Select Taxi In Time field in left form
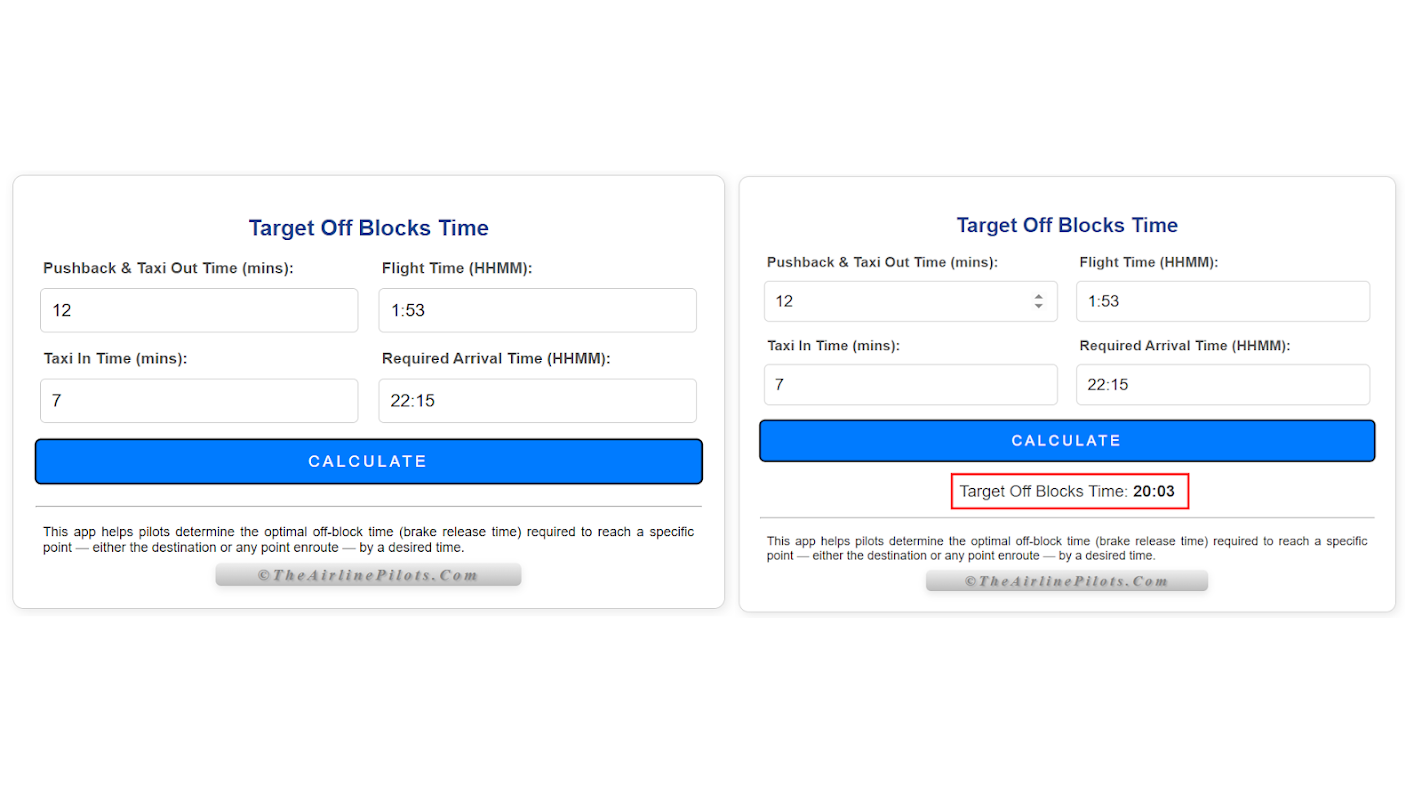 (x=199, y=400)
